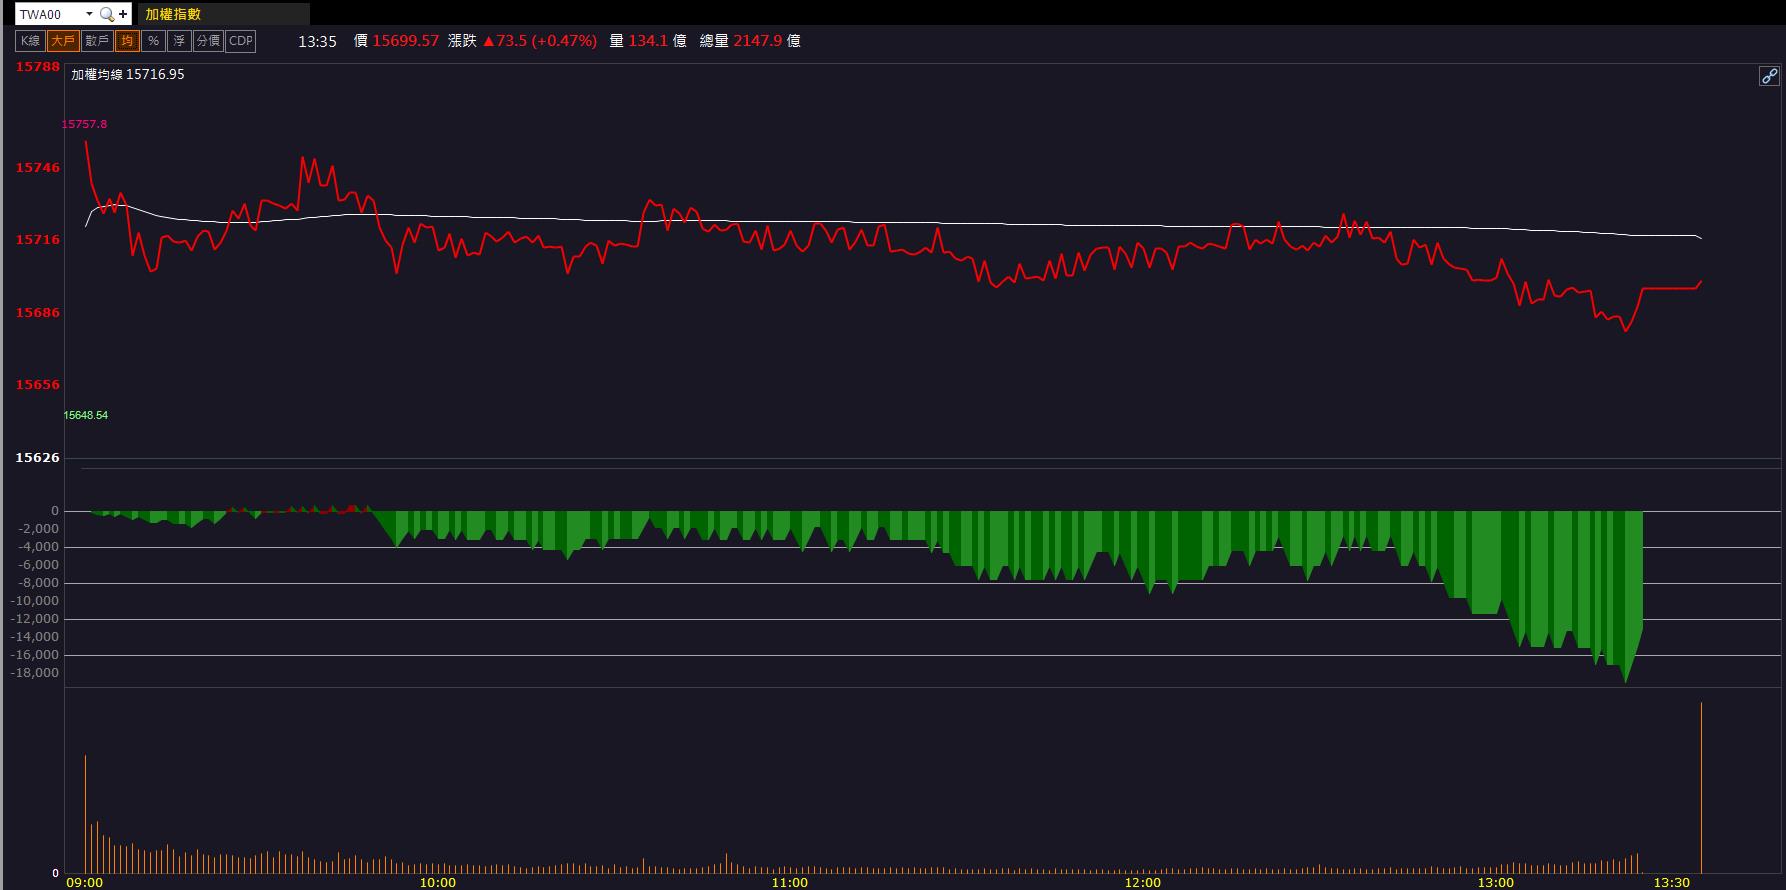Click the magnifier search icon beside TWA00
The height and width of the screenshot is (890, 1786).
point(106,14)
